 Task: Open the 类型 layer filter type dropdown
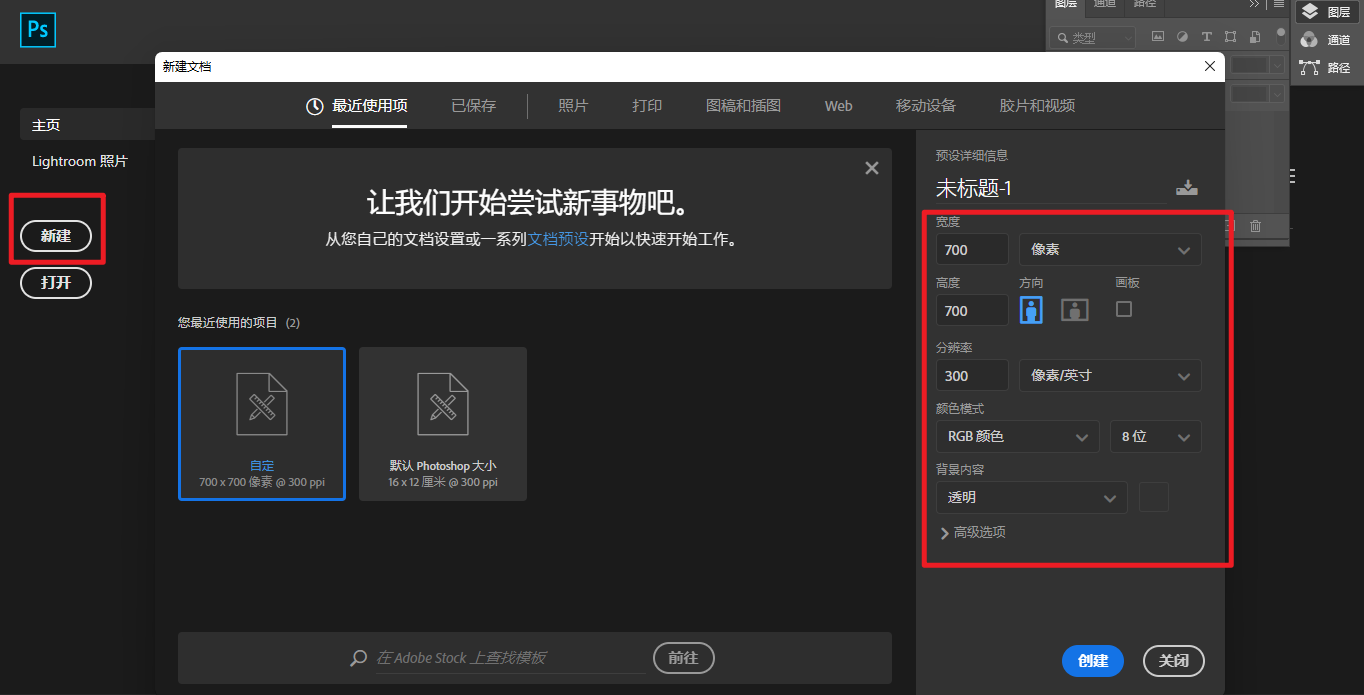(1092, 37)
